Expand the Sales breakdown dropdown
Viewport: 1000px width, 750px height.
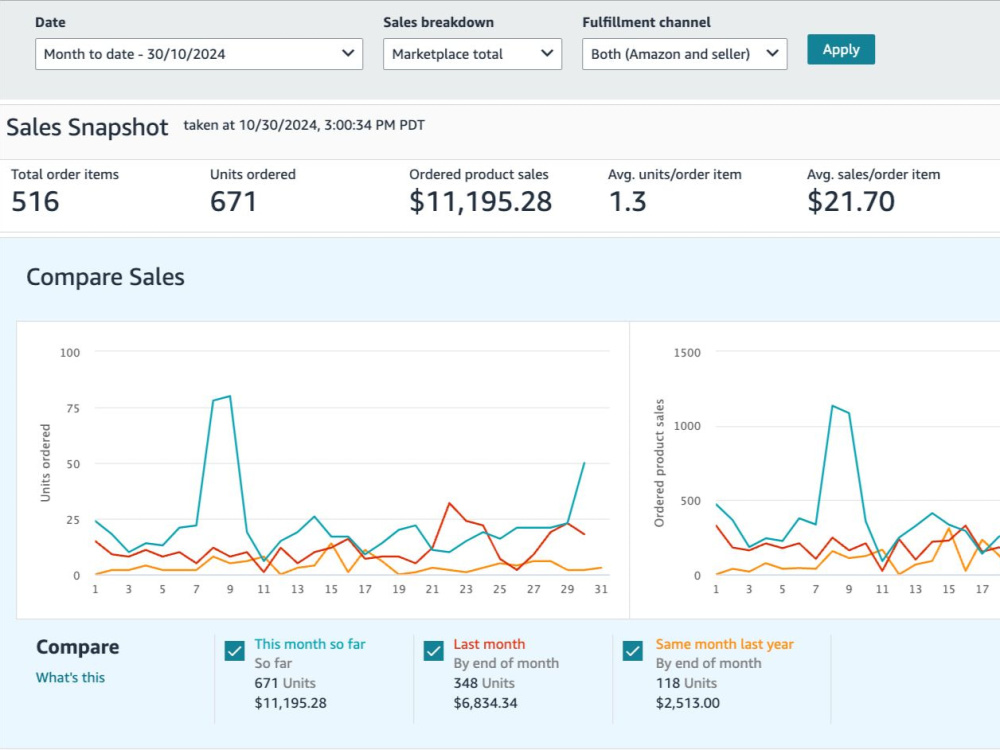coord(472,54)
